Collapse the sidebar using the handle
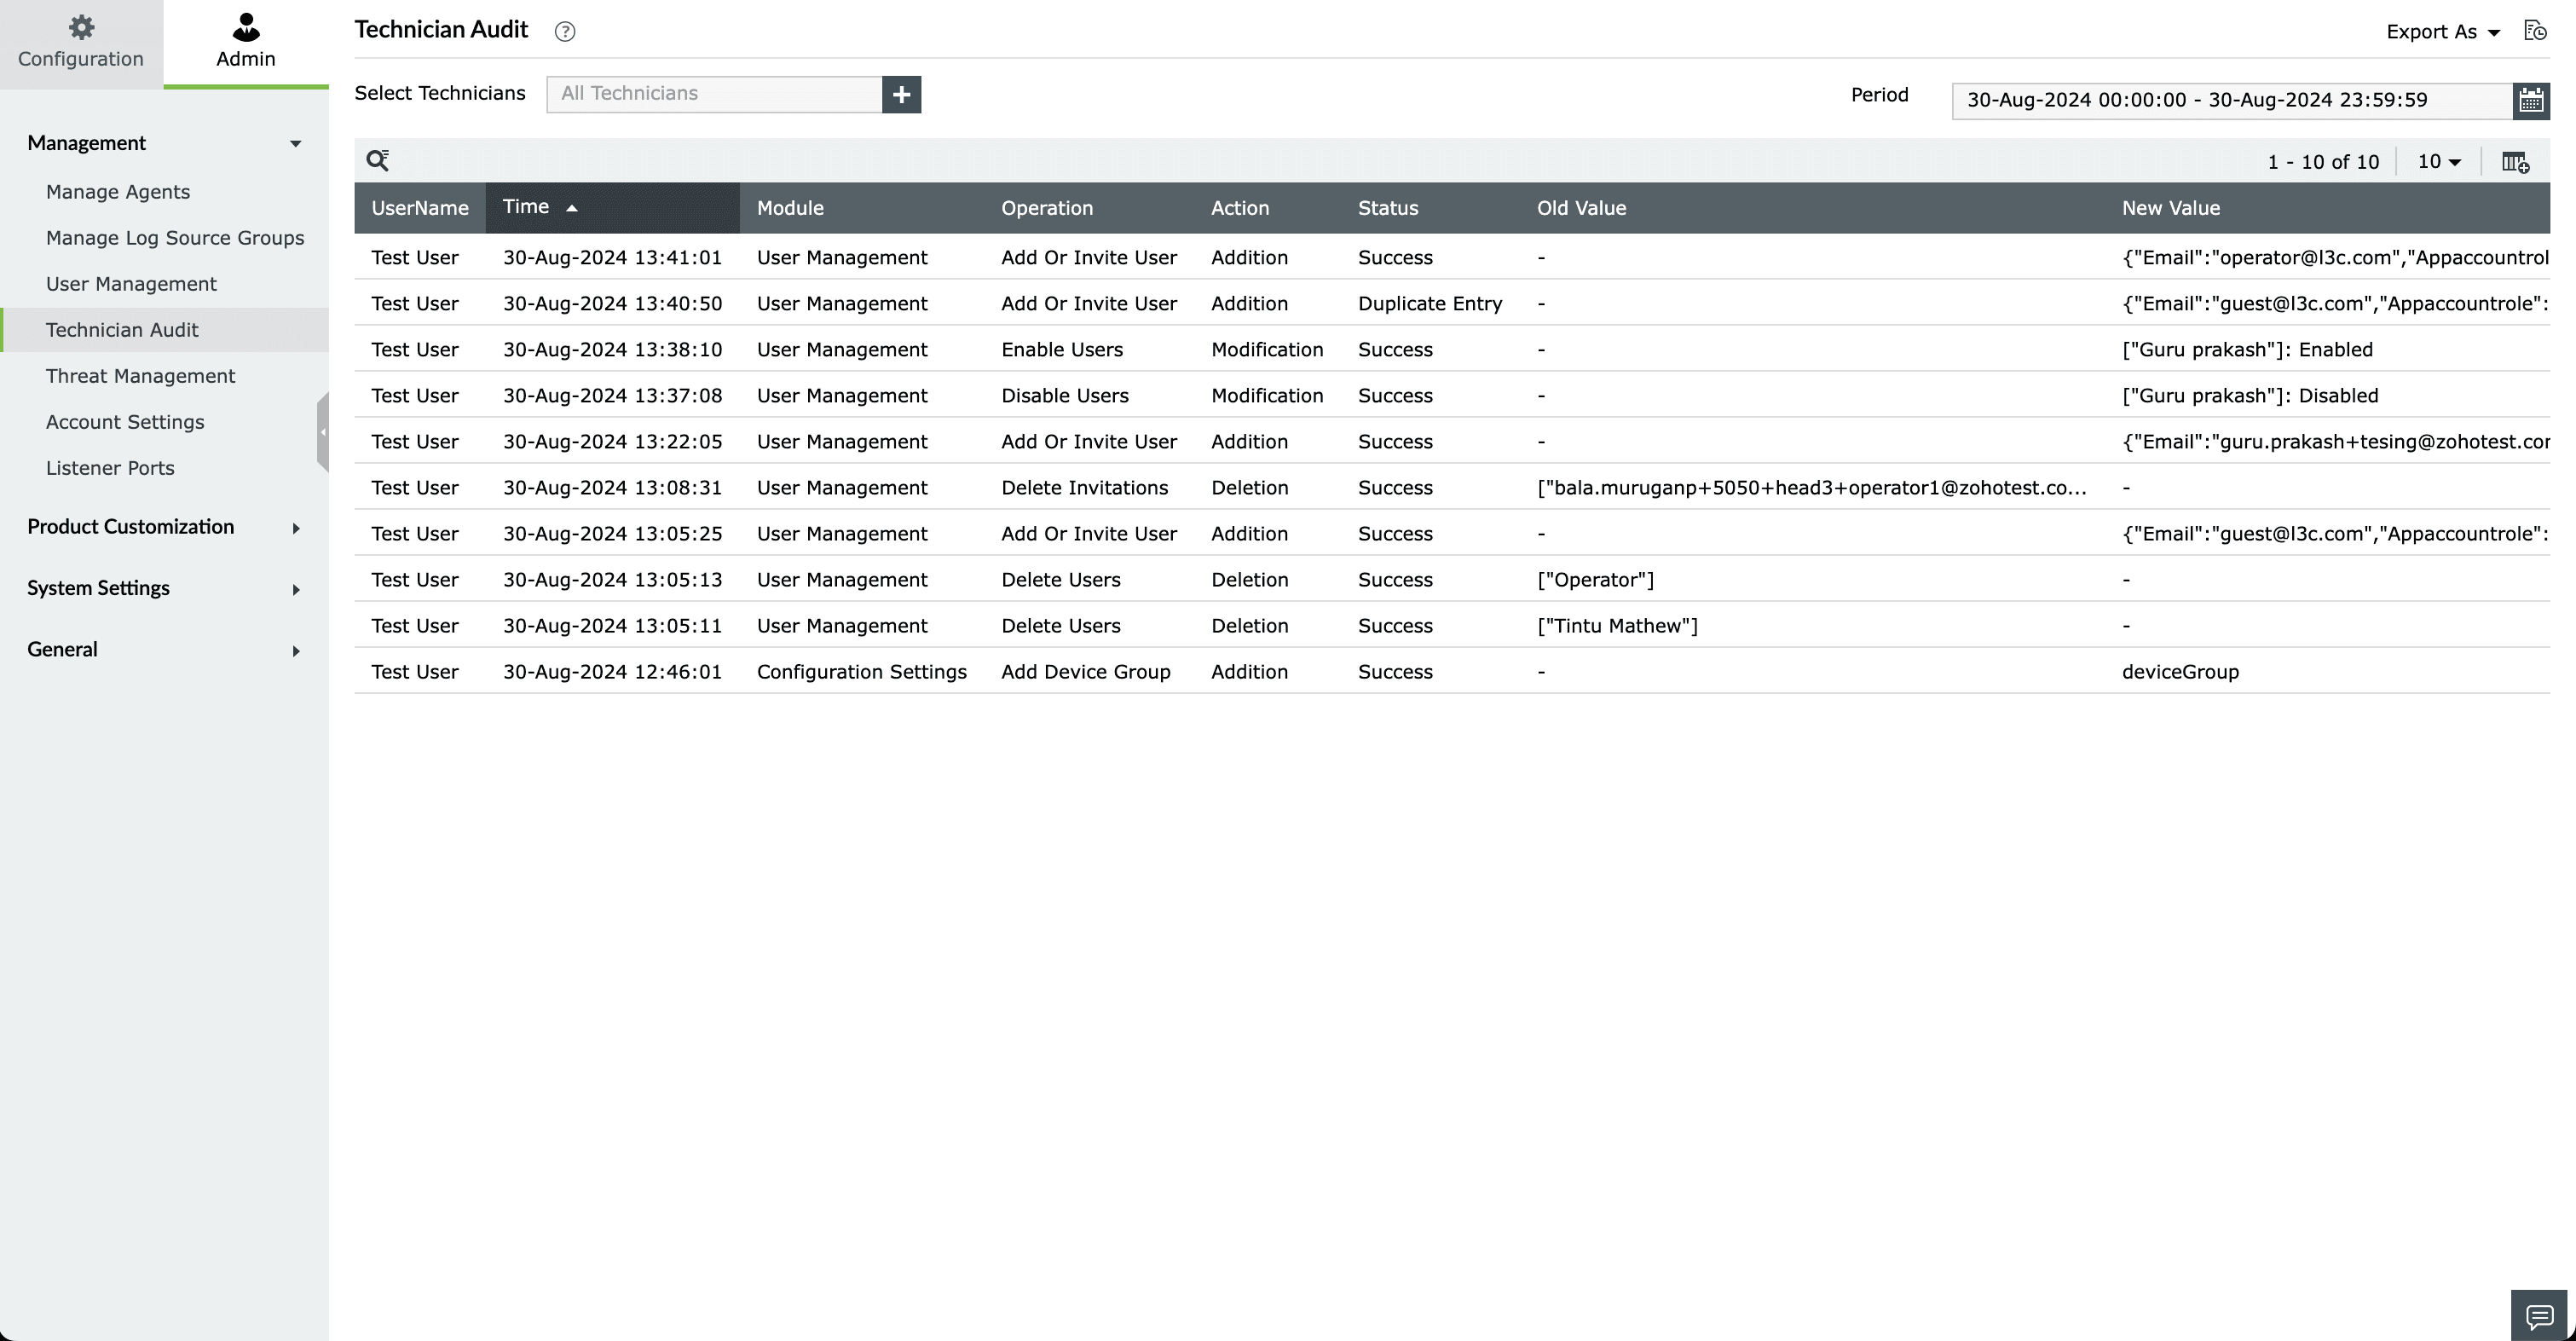The width and height of the screenshot is (2576, 1341). pyautogui.click(x=323, y=432)
